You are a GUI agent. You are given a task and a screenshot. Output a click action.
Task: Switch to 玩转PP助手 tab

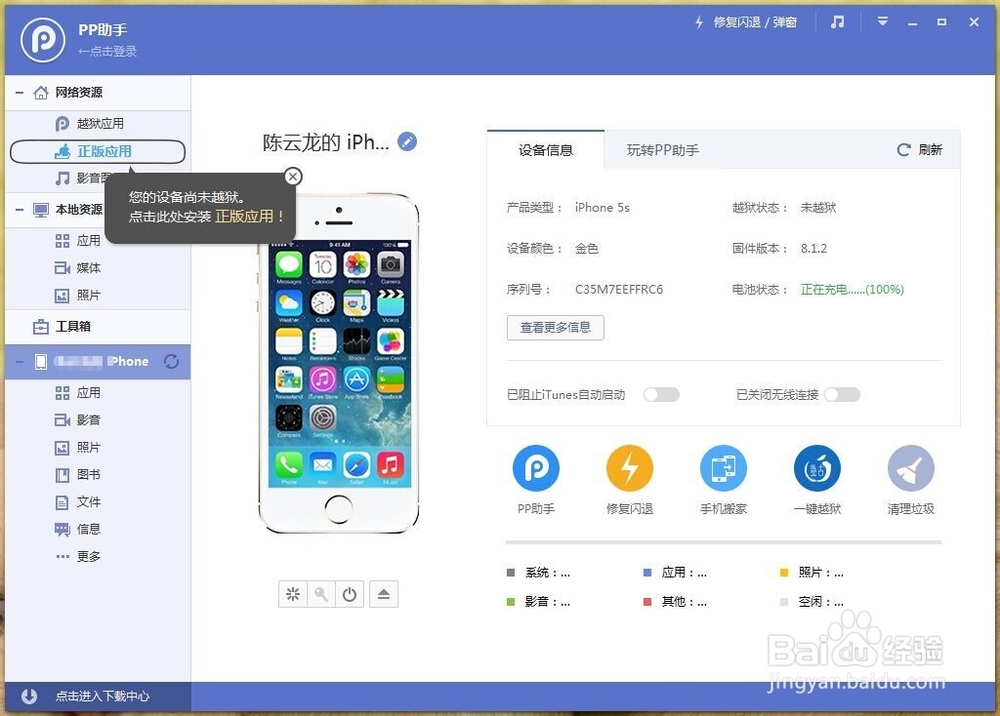663,150
